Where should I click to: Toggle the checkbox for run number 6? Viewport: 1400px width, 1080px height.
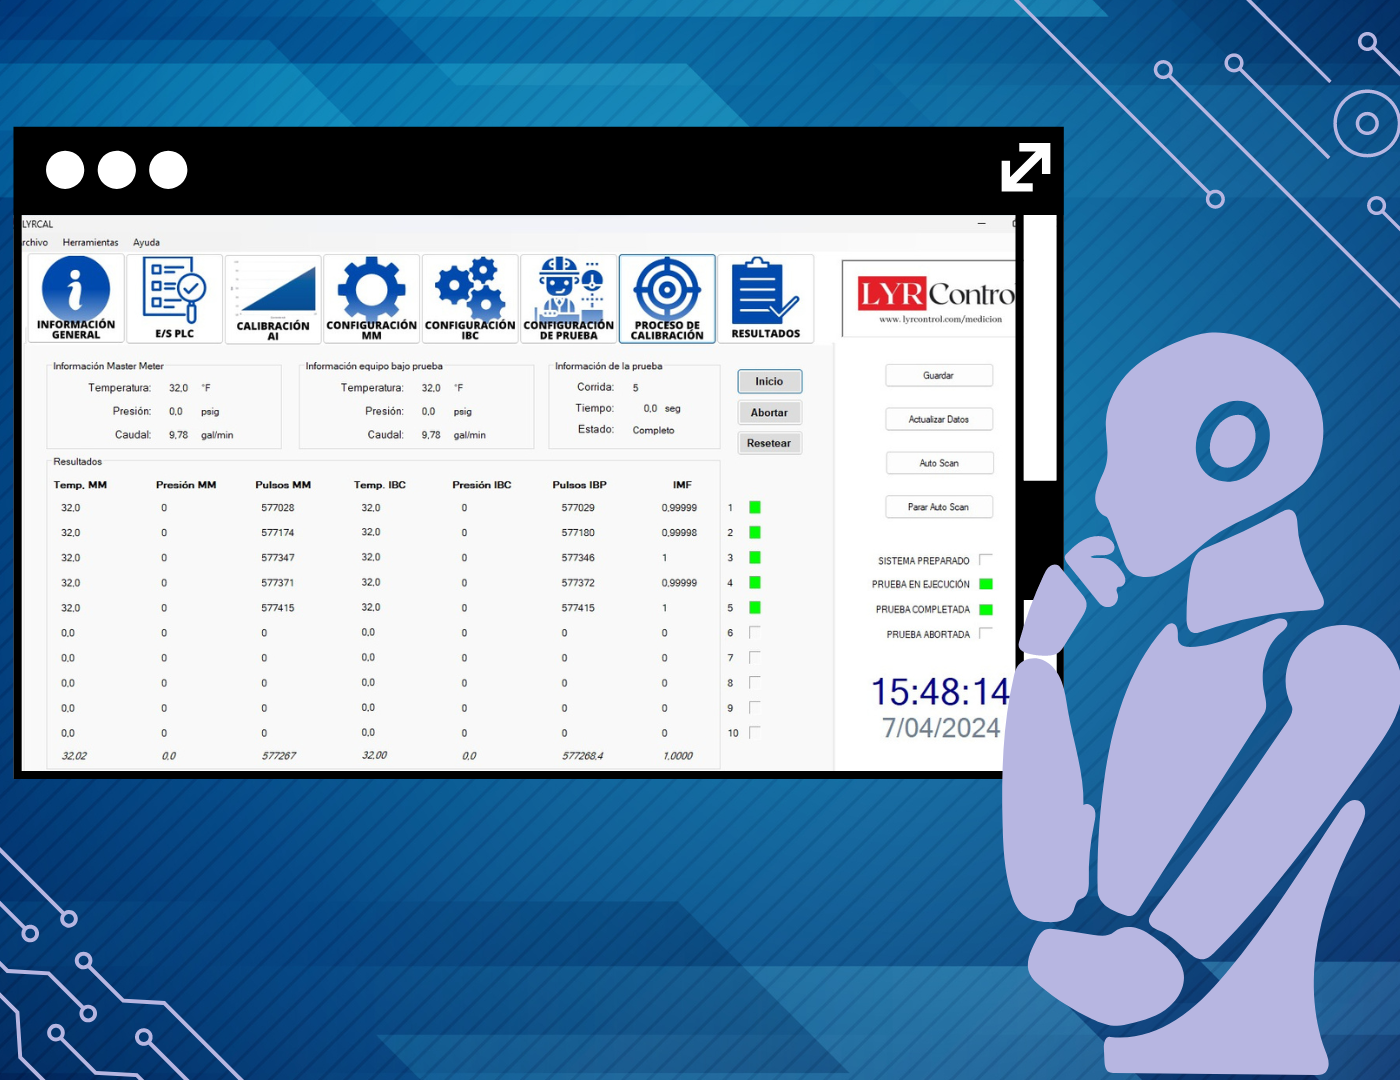click(x=754, y=632)
